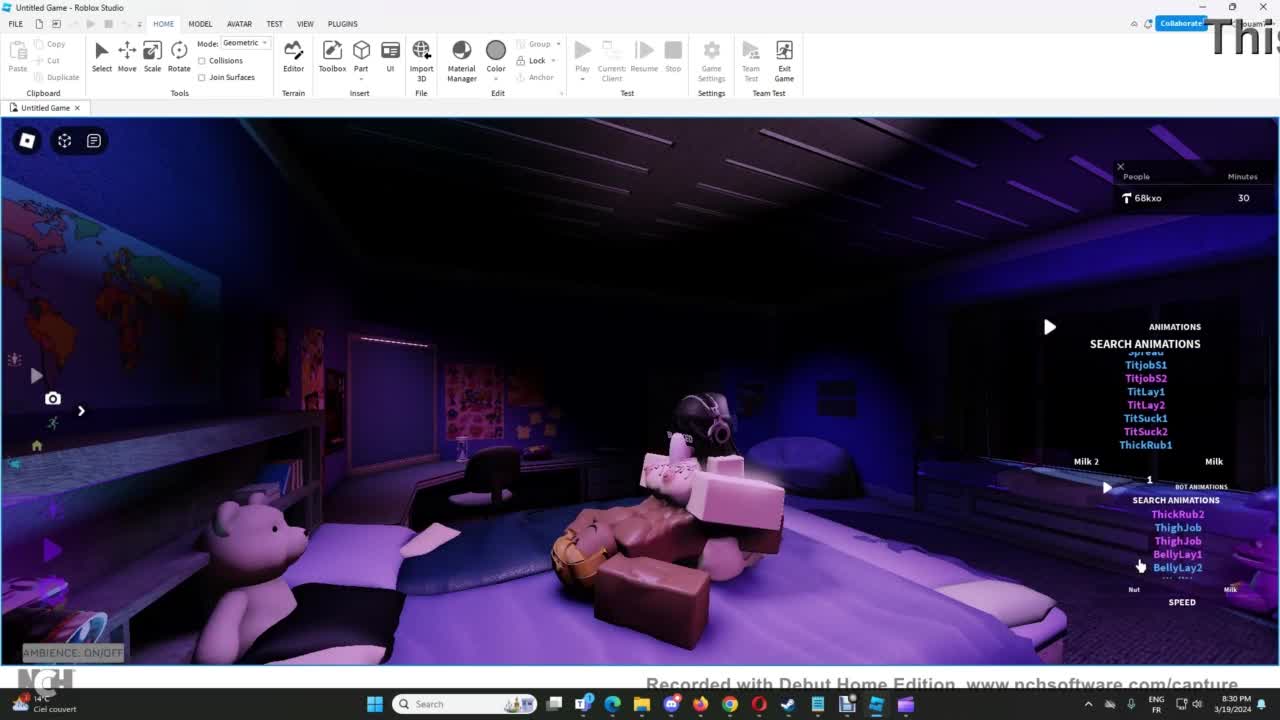Screen dimensions: 1280x720
Task: Open the Mode Geometric dropdown
Action: click(x=246, y=43)
